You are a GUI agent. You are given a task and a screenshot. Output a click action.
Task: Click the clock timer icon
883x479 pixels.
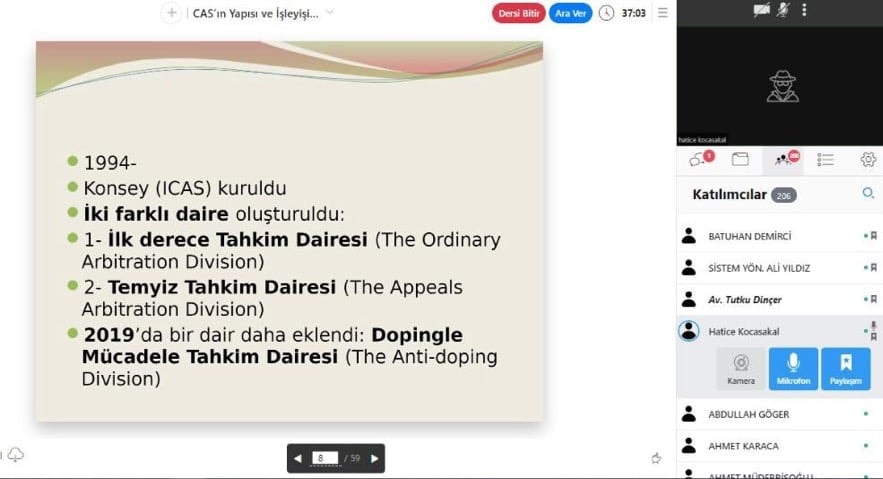tap(606, 13)
